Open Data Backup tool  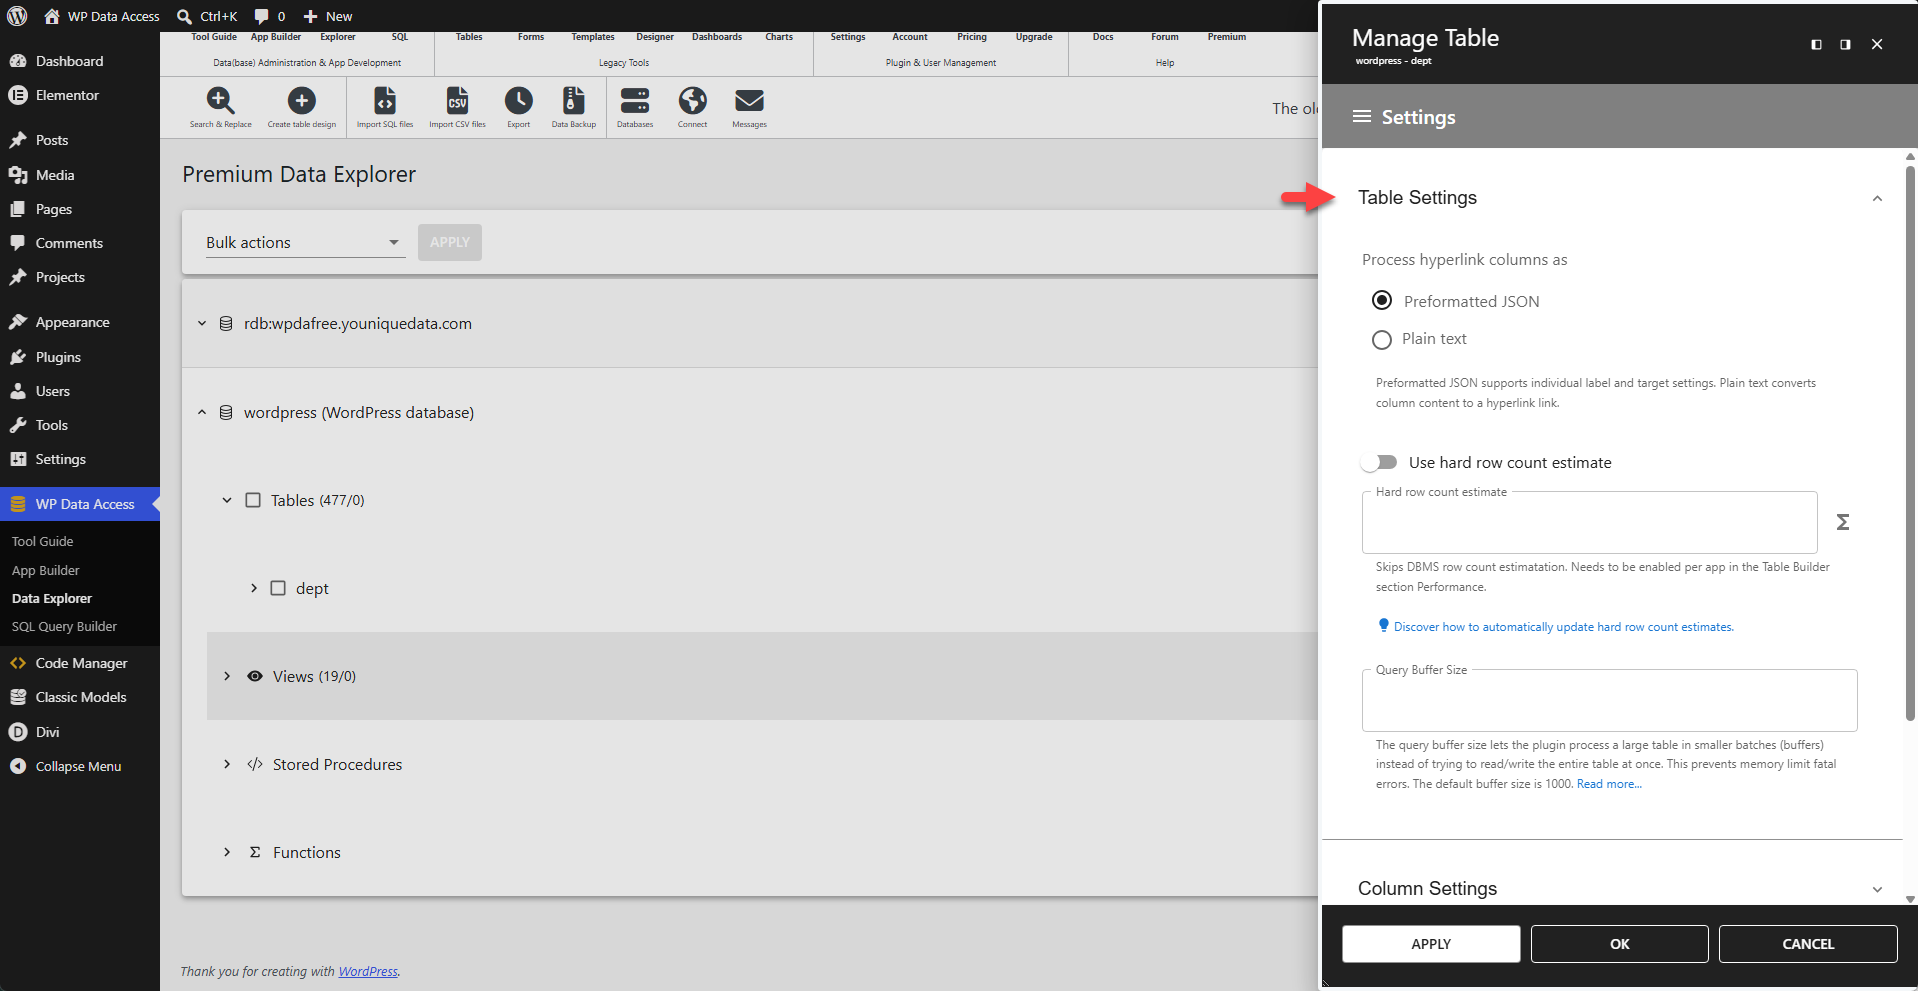point(574,107)
